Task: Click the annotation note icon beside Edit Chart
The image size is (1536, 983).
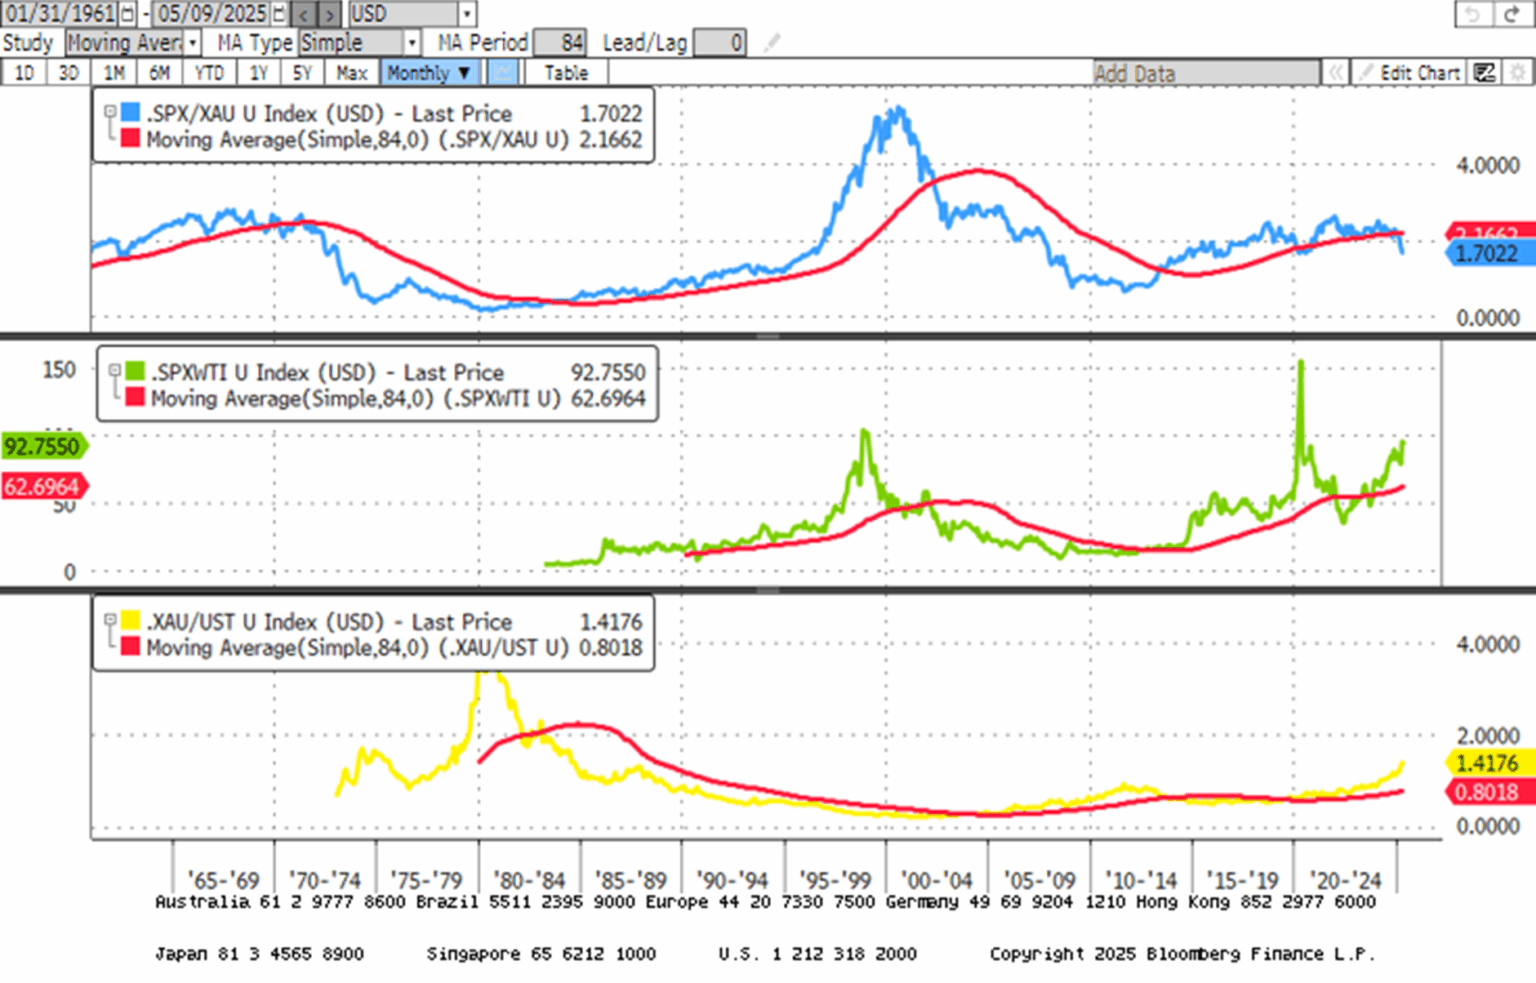Action: [1484, 72]
